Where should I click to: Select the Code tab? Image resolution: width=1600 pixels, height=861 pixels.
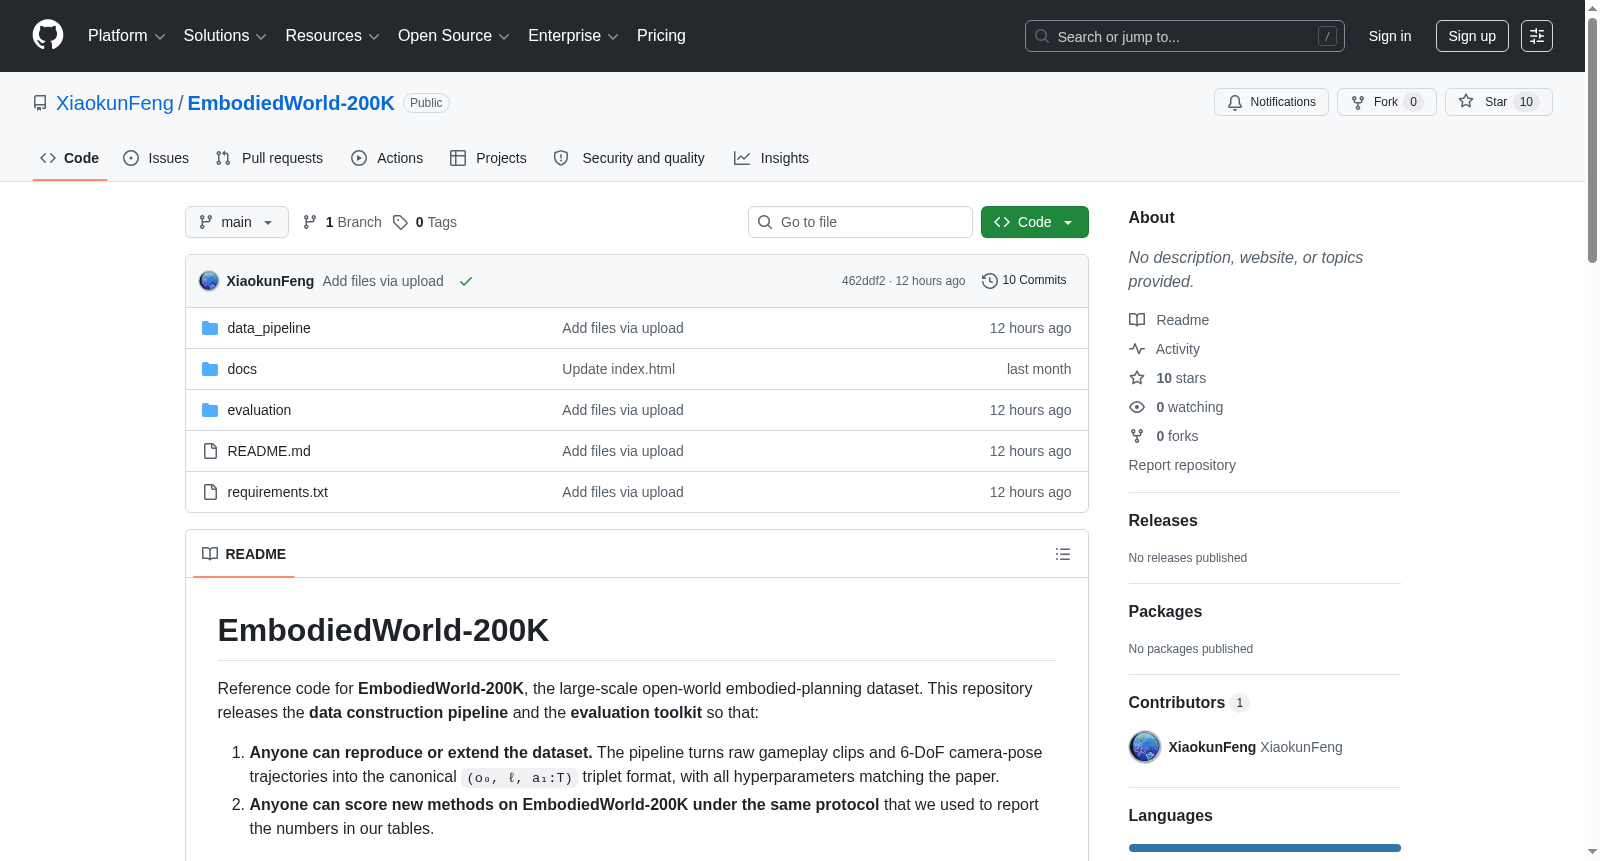tap(70, 158)
